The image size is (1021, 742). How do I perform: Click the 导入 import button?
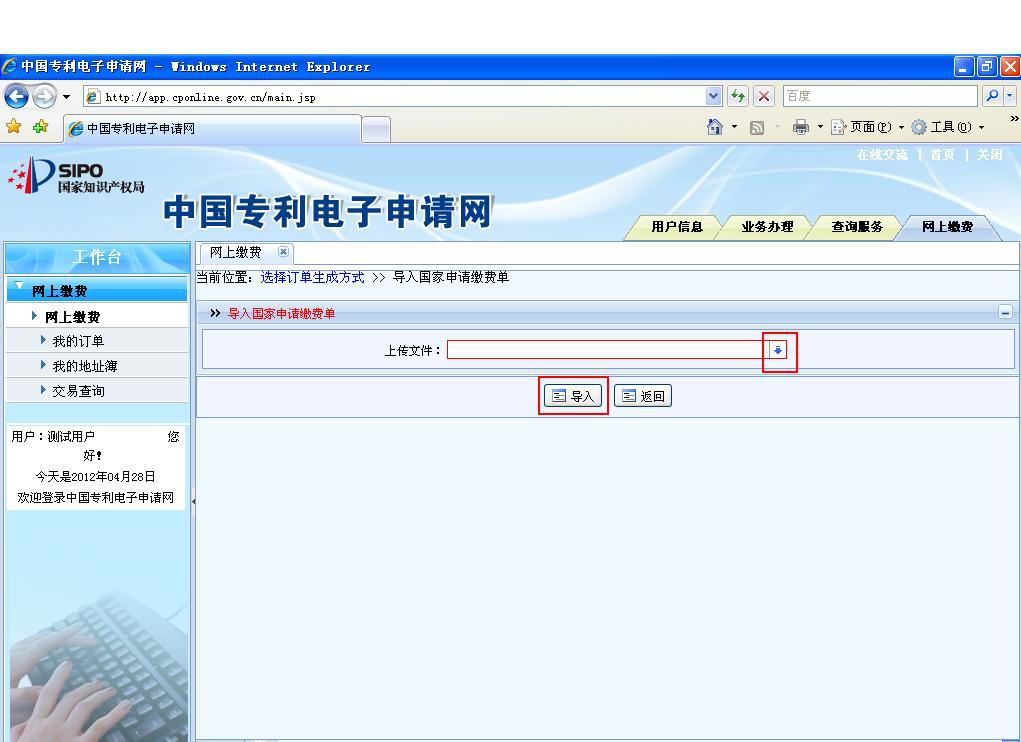point(573,396)
